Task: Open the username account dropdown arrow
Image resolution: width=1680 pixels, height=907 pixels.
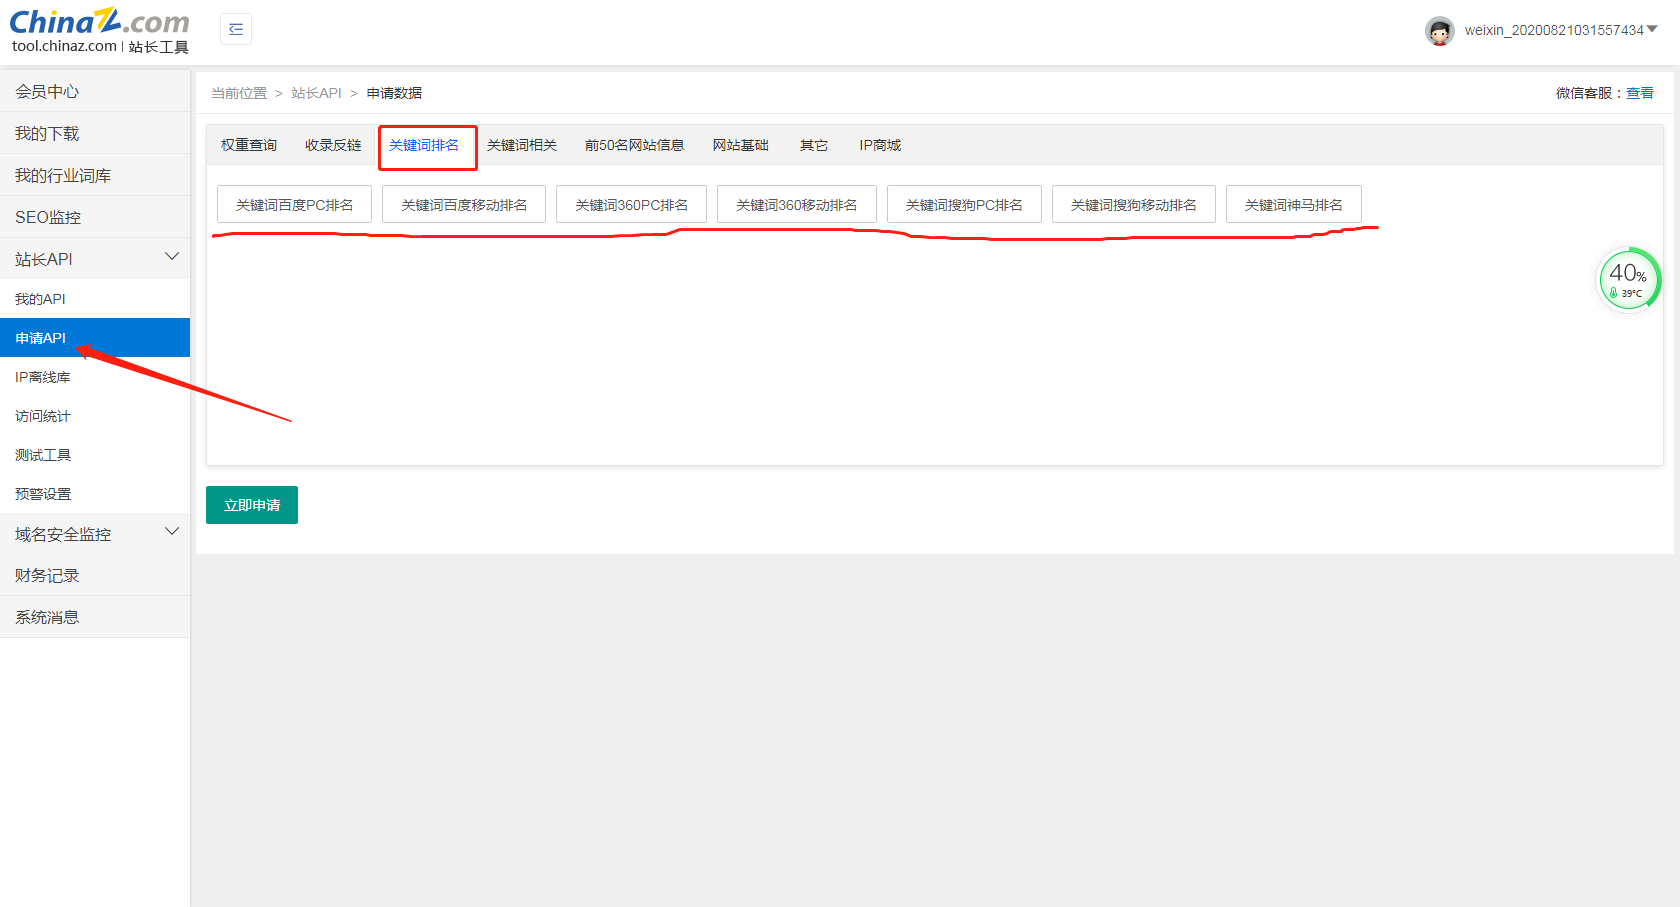Action: (1652, 30)
